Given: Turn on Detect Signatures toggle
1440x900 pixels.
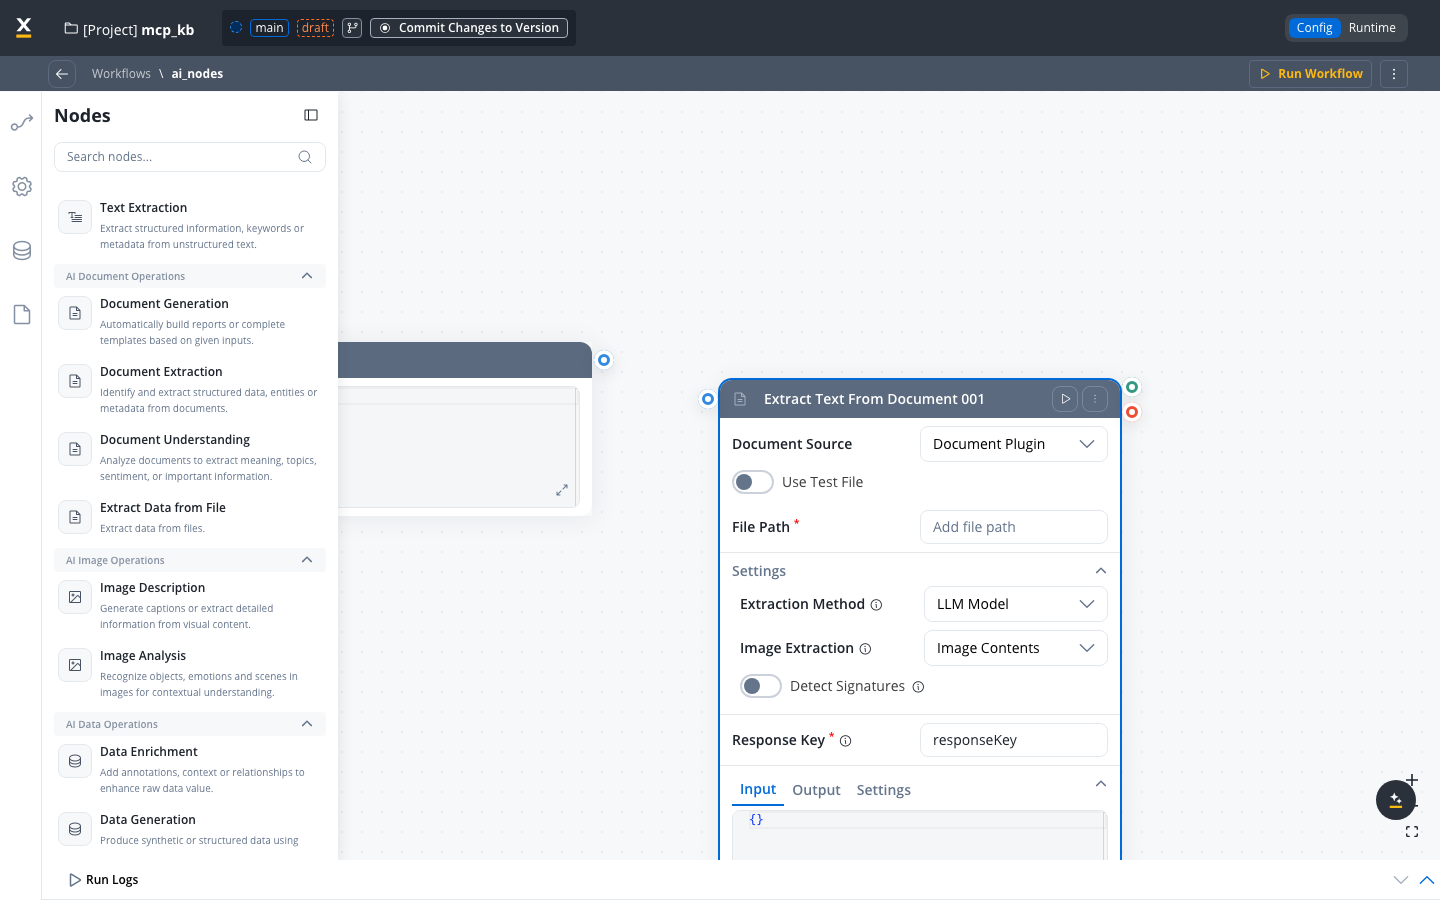Looking at the screenshot, I should 761,686.
